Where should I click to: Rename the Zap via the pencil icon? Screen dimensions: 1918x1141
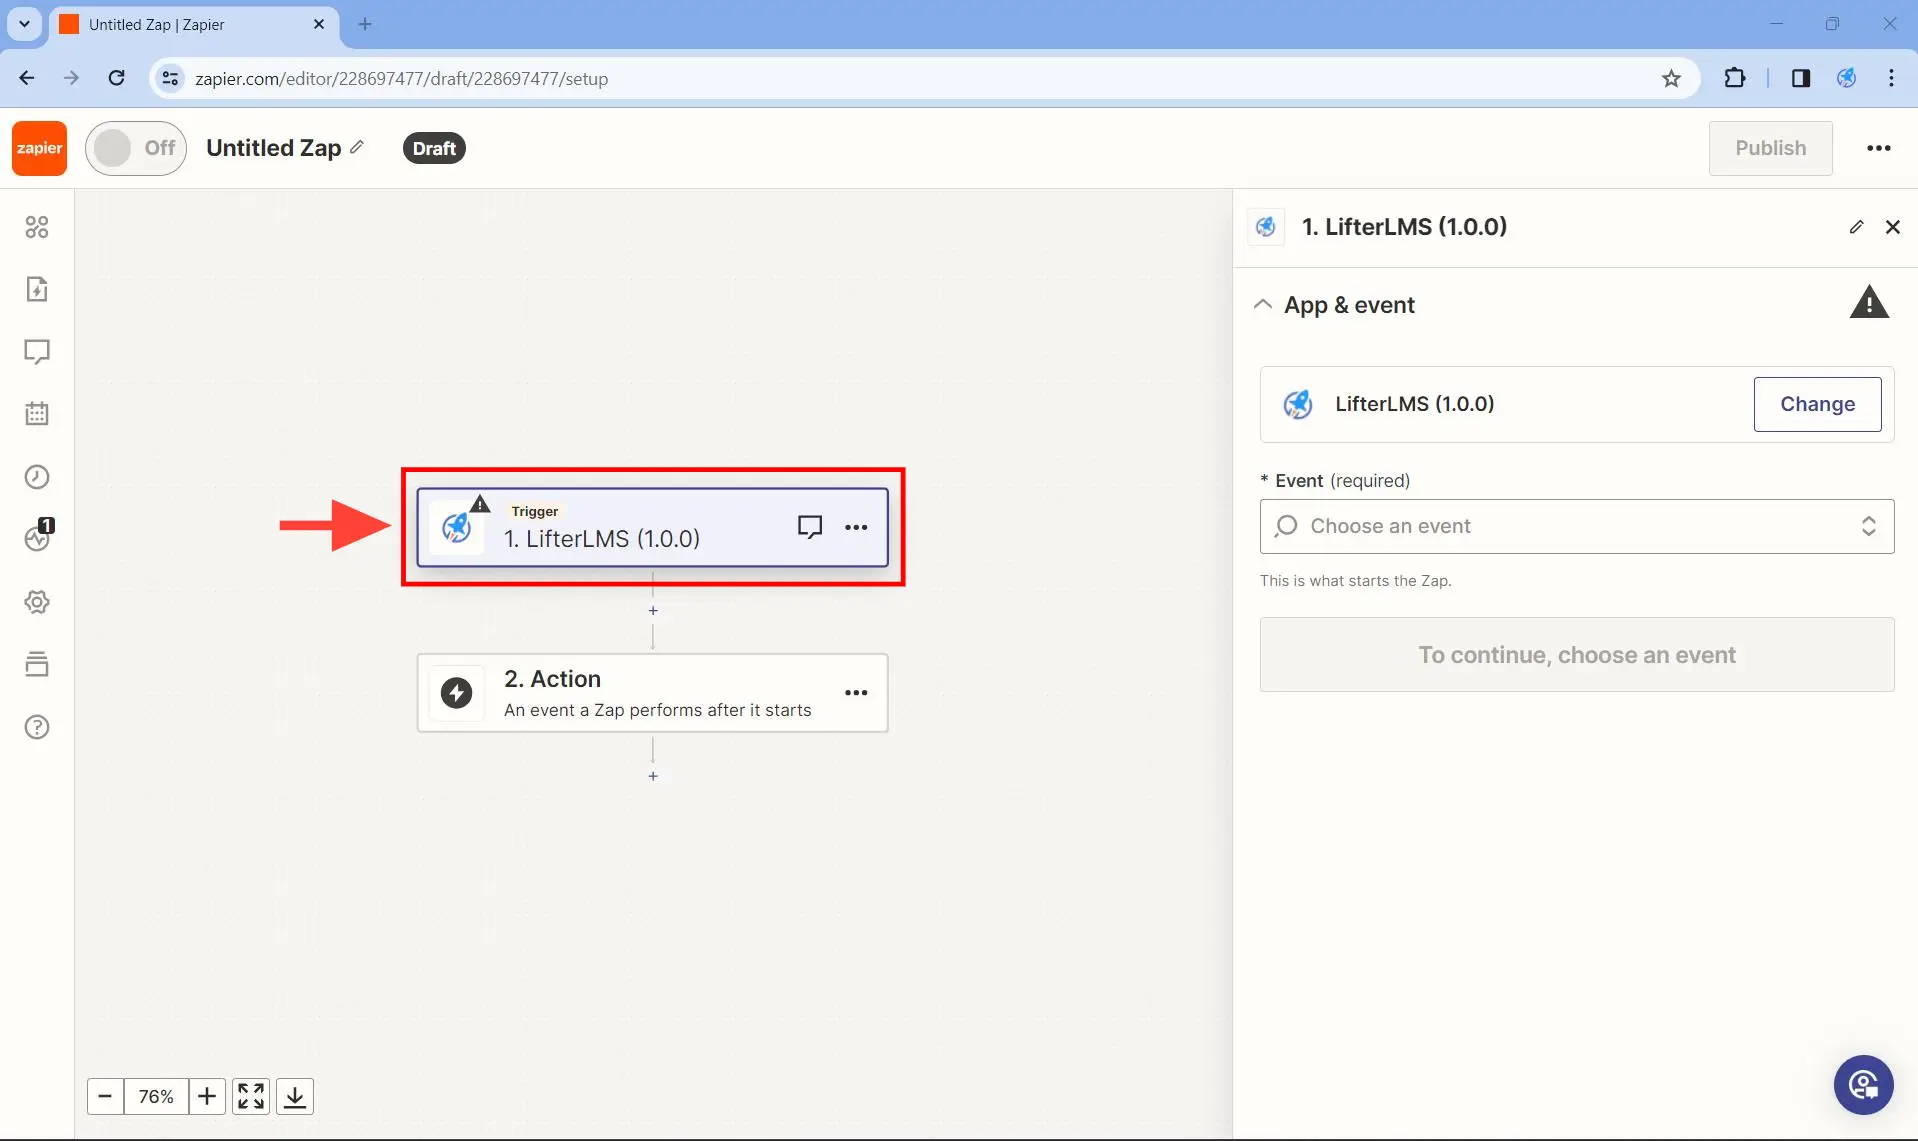pos(355,147)
